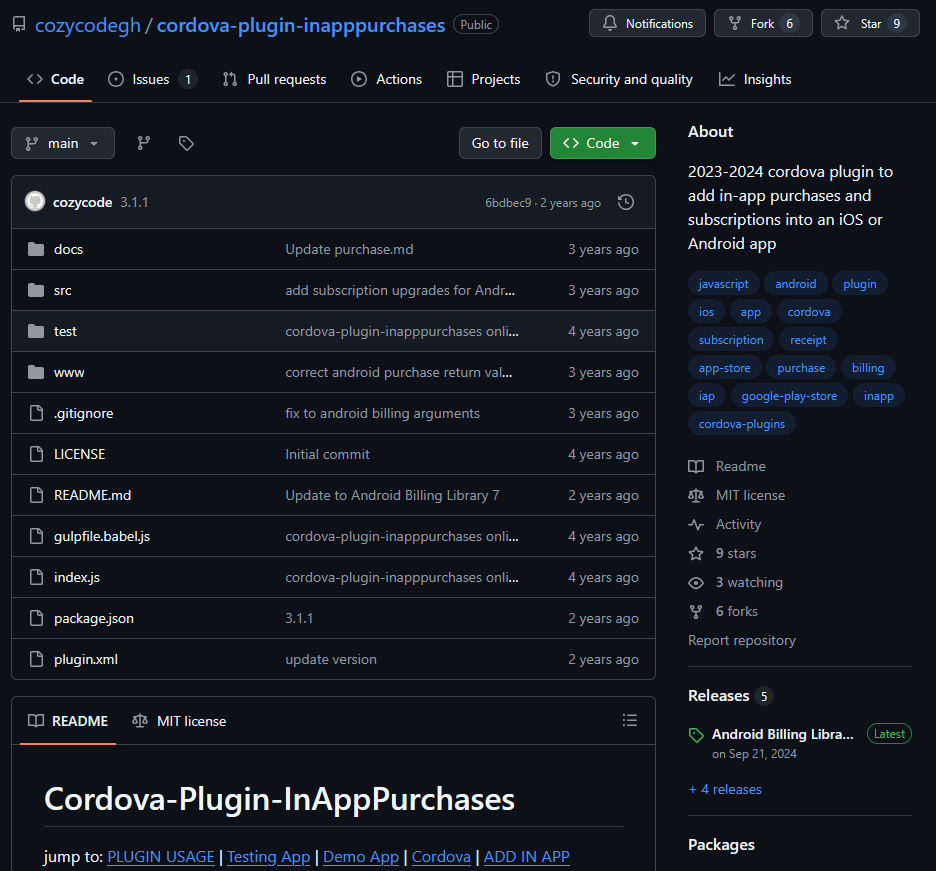Viewport: 936px width, 871px height.
Task: Click the MIT license scales icon
Action: pyautogui.click(x=695, y=495)
